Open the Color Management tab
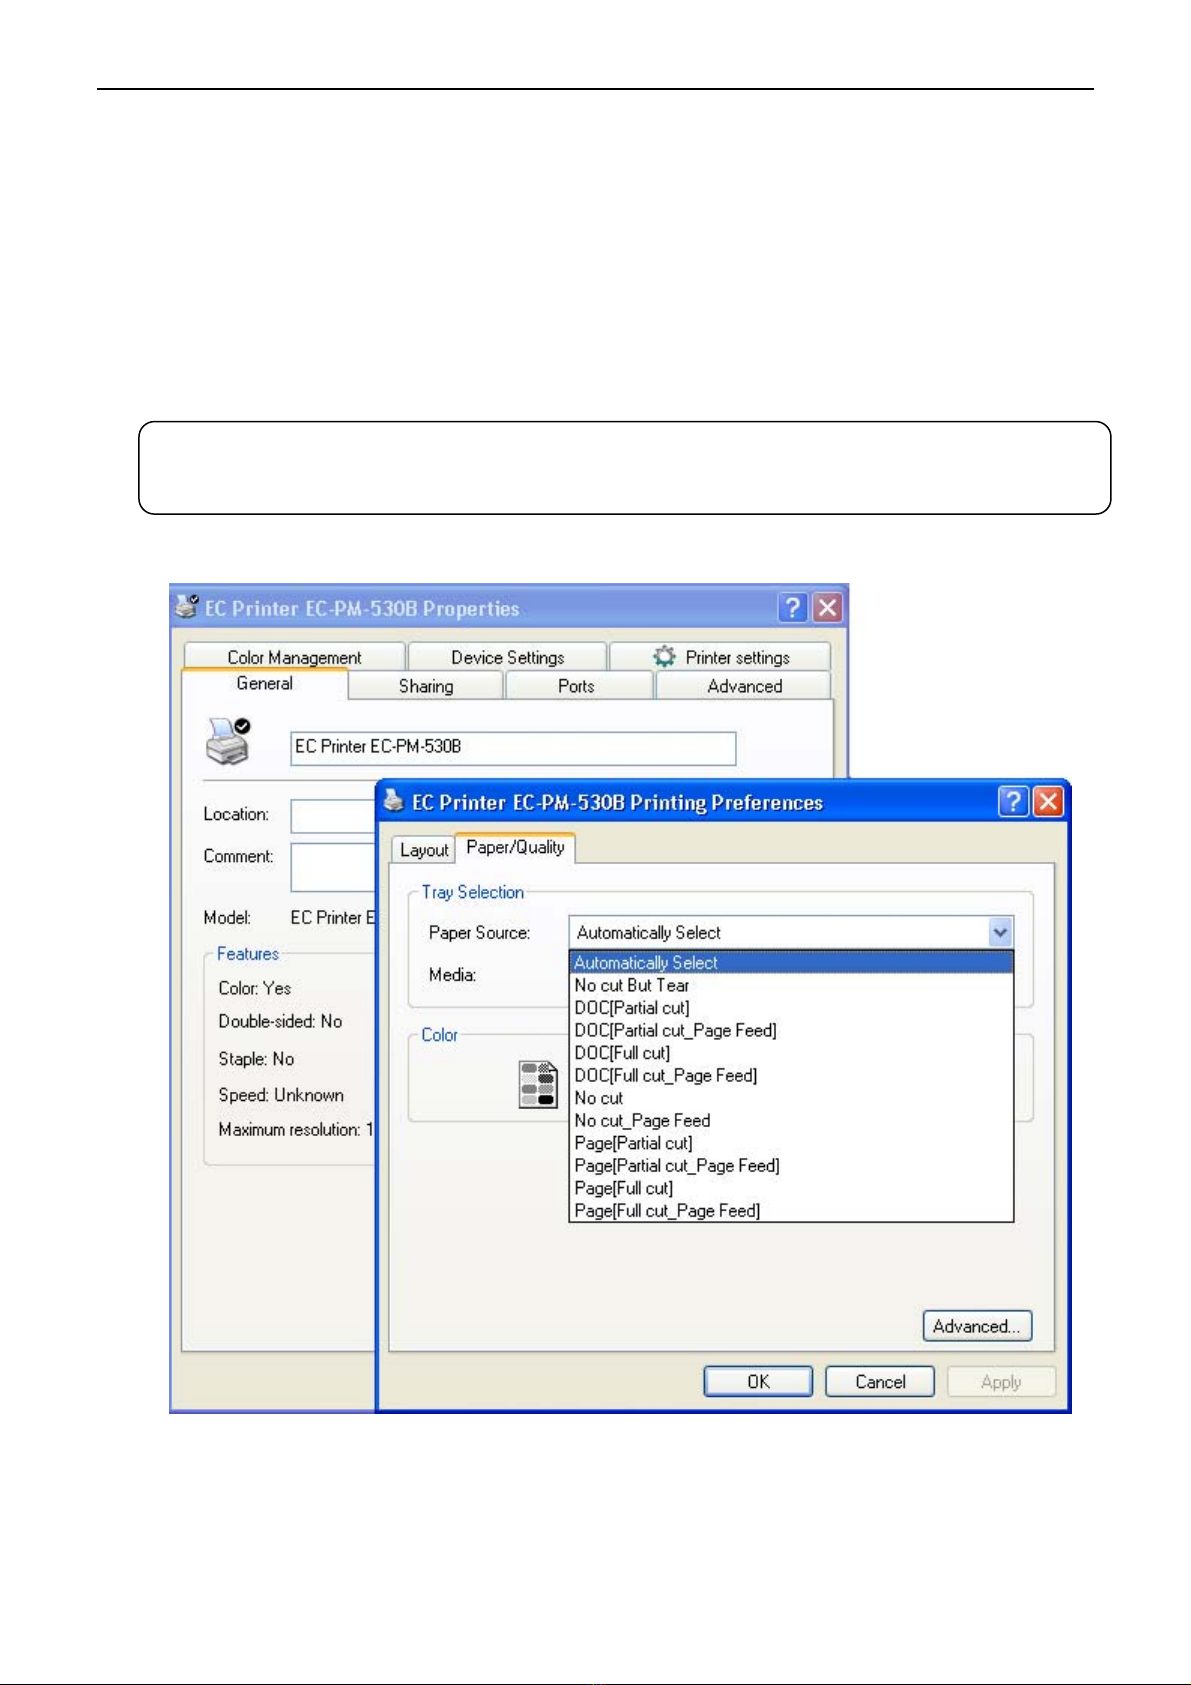Viewport: 1191px width, 1685px height. (x=294, y=657)
